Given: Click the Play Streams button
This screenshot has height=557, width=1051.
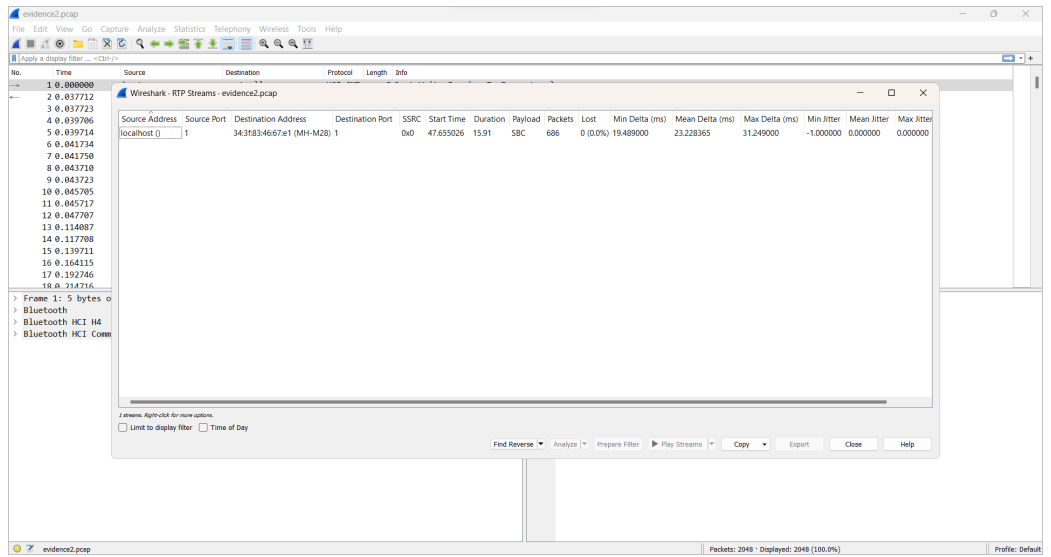Looking at the screenshot, I should tap(677, 444).
